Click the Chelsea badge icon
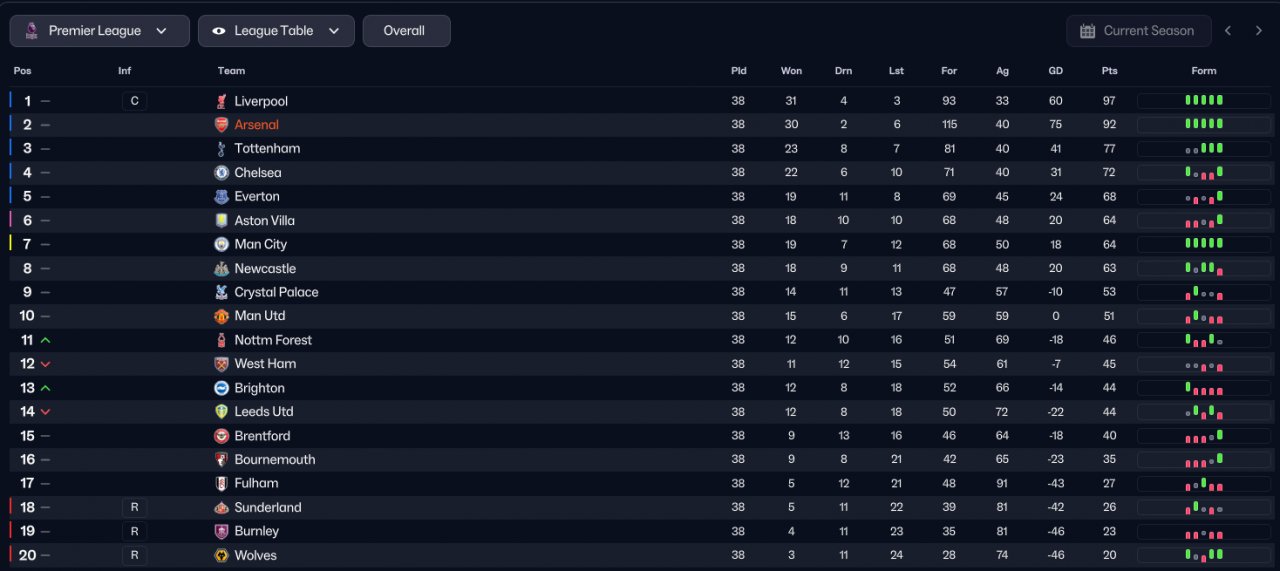 pyautogui.click(x=221, y=173)
